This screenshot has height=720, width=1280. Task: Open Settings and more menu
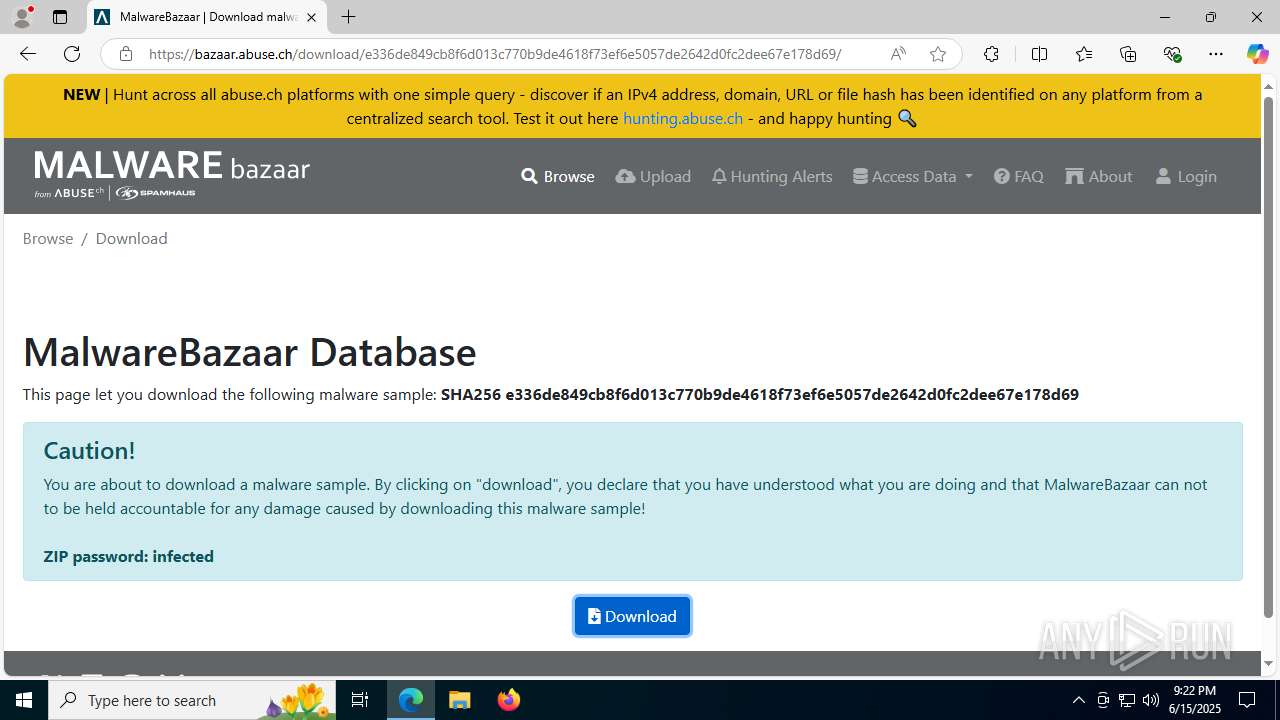click(1216, 54)
